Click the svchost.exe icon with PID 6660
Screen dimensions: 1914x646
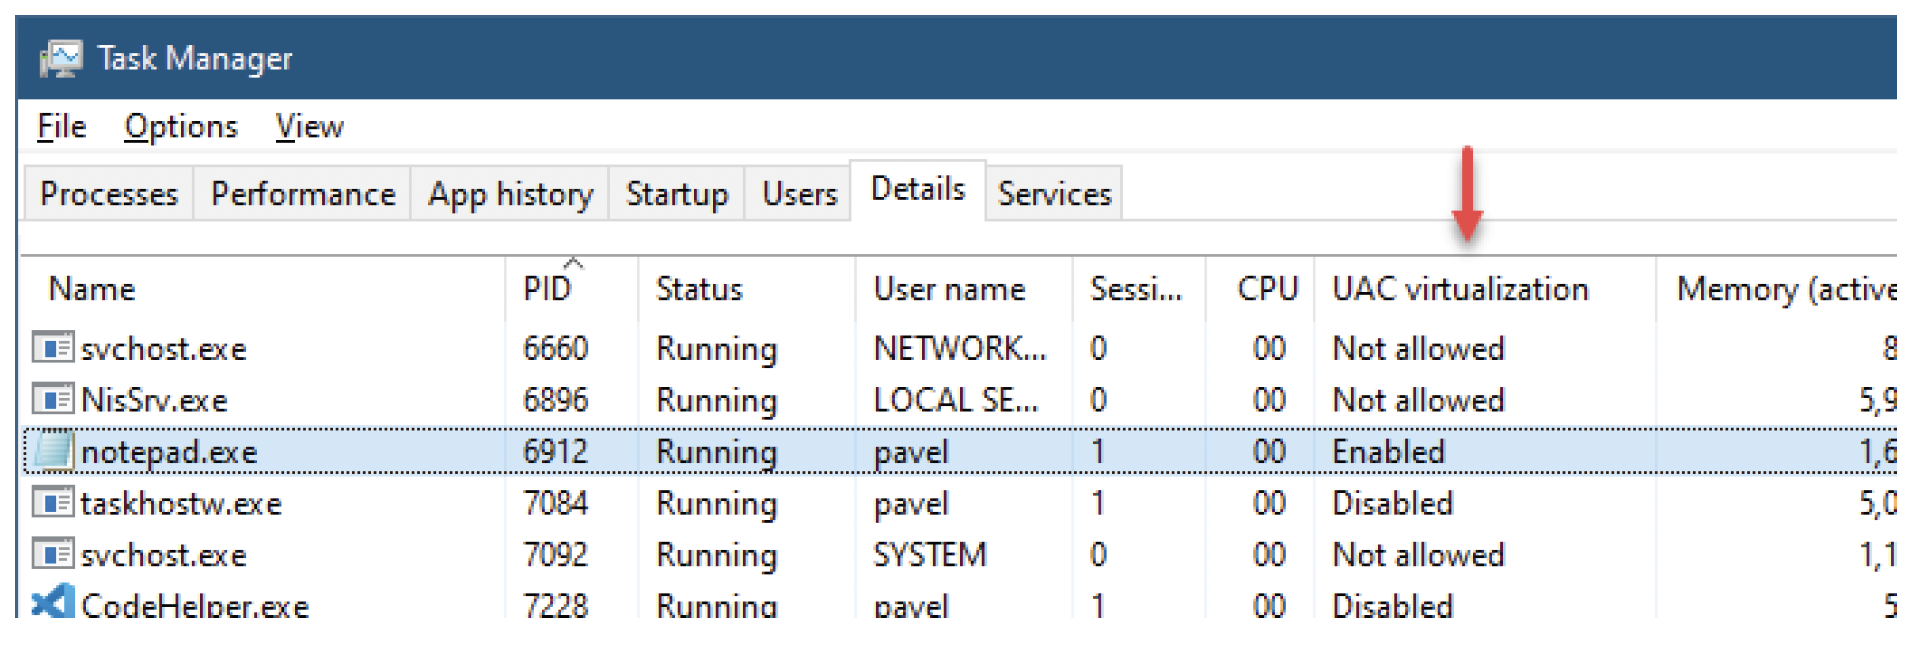point(53,347)
